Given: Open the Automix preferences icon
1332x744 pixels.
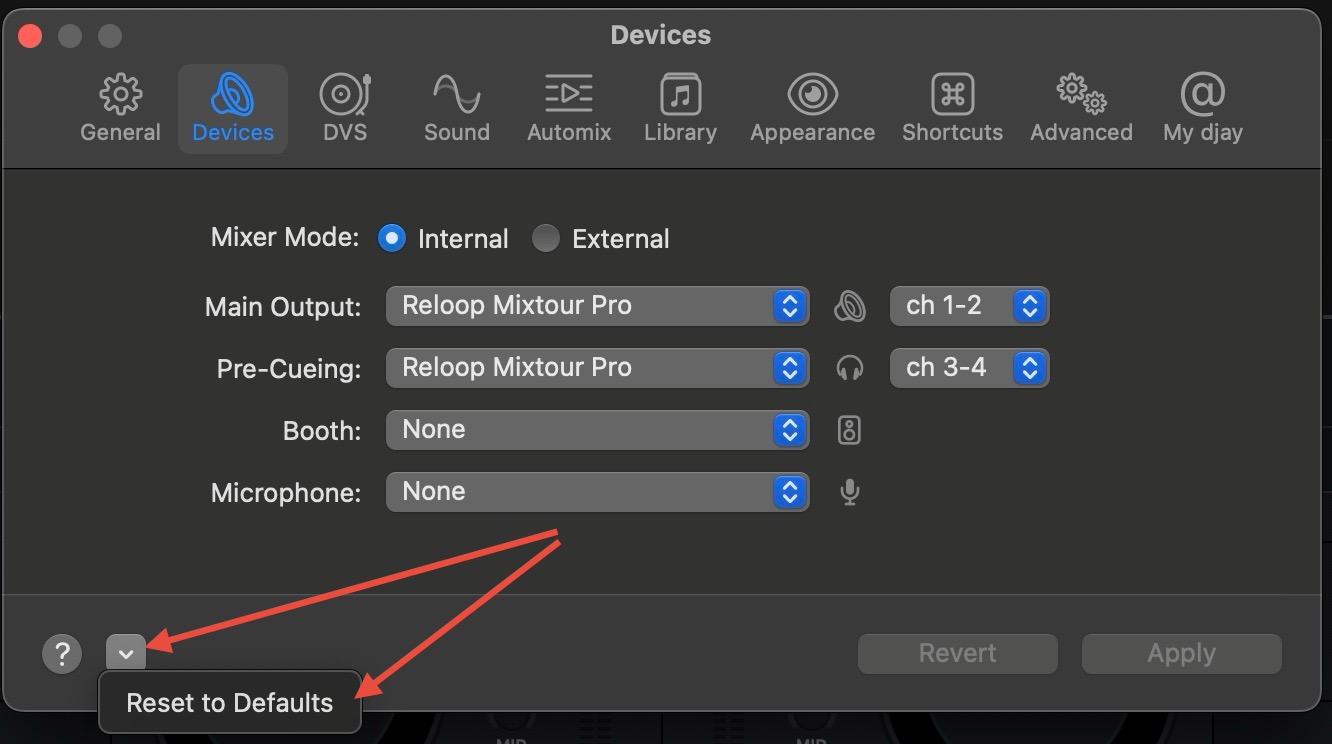Looking at the screenshot, I should click(569, 95).
